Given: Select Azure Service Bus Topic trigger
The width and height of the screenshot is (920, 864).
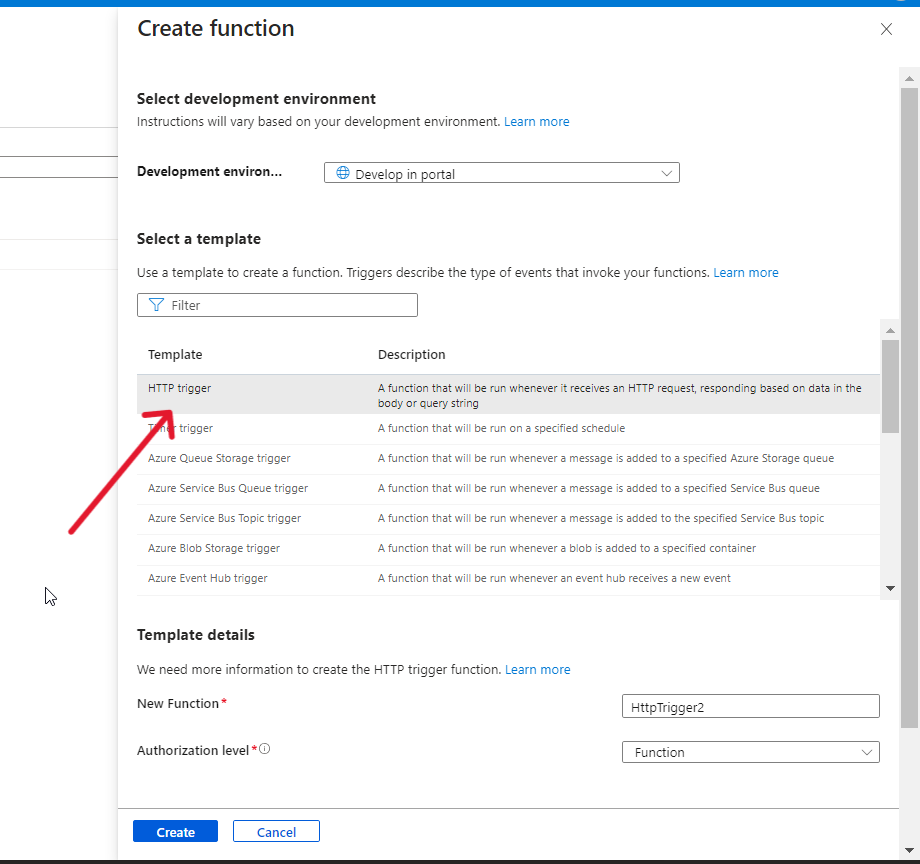Looking at the screenshot, I should click(x=224, y=518).
